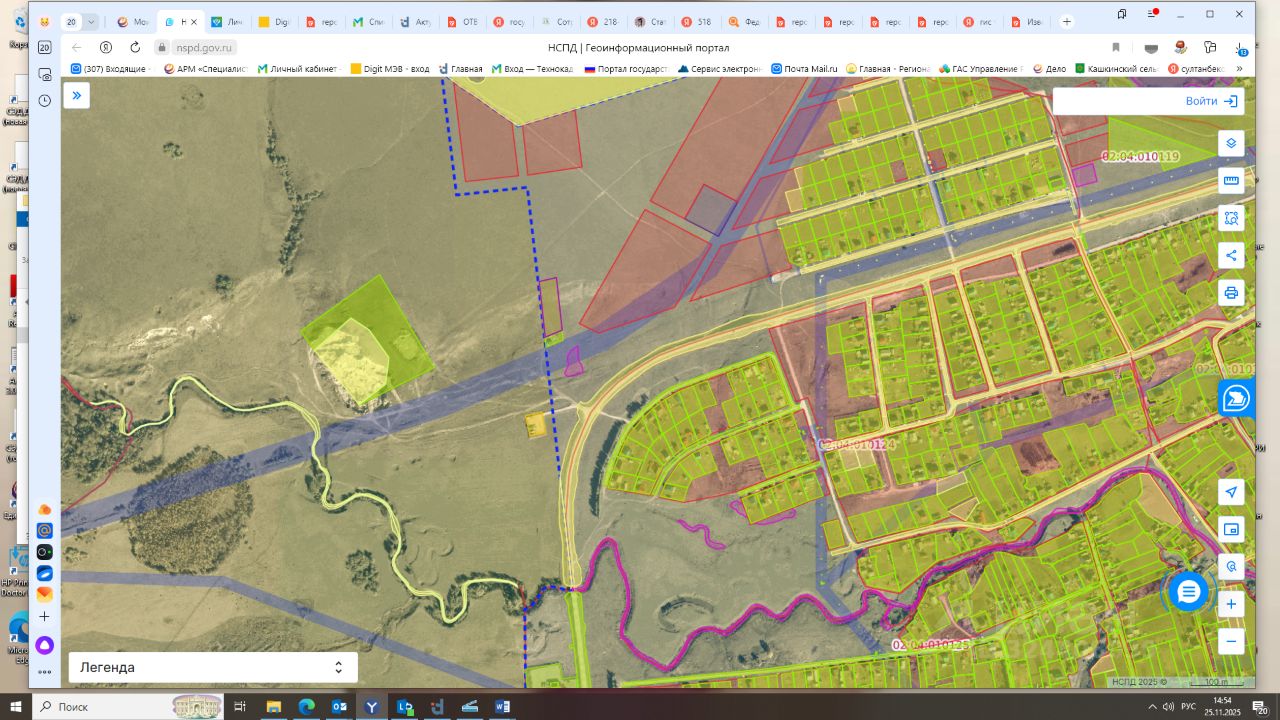The width and height of the screenshot is (1280, 720).
Task: Show more bookmarks with overflow chevron
Action: pos(1240,69)
